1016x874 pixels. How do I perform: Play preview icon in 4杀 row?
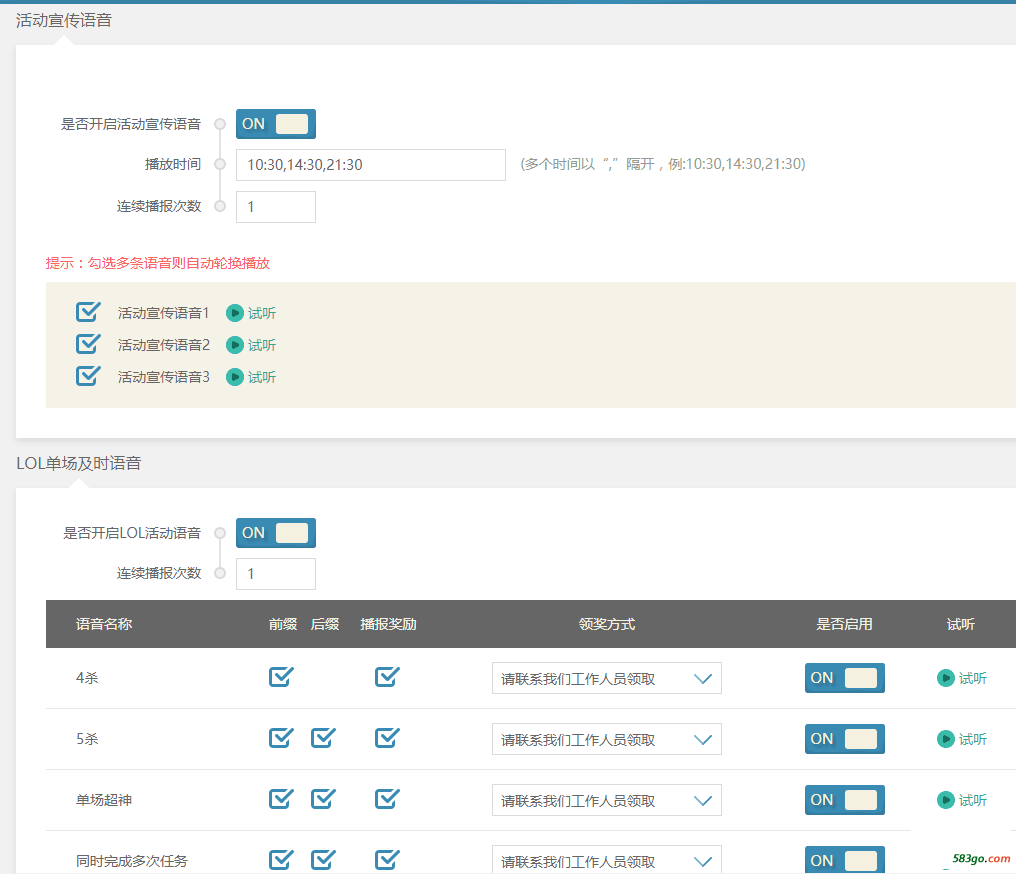945,678
